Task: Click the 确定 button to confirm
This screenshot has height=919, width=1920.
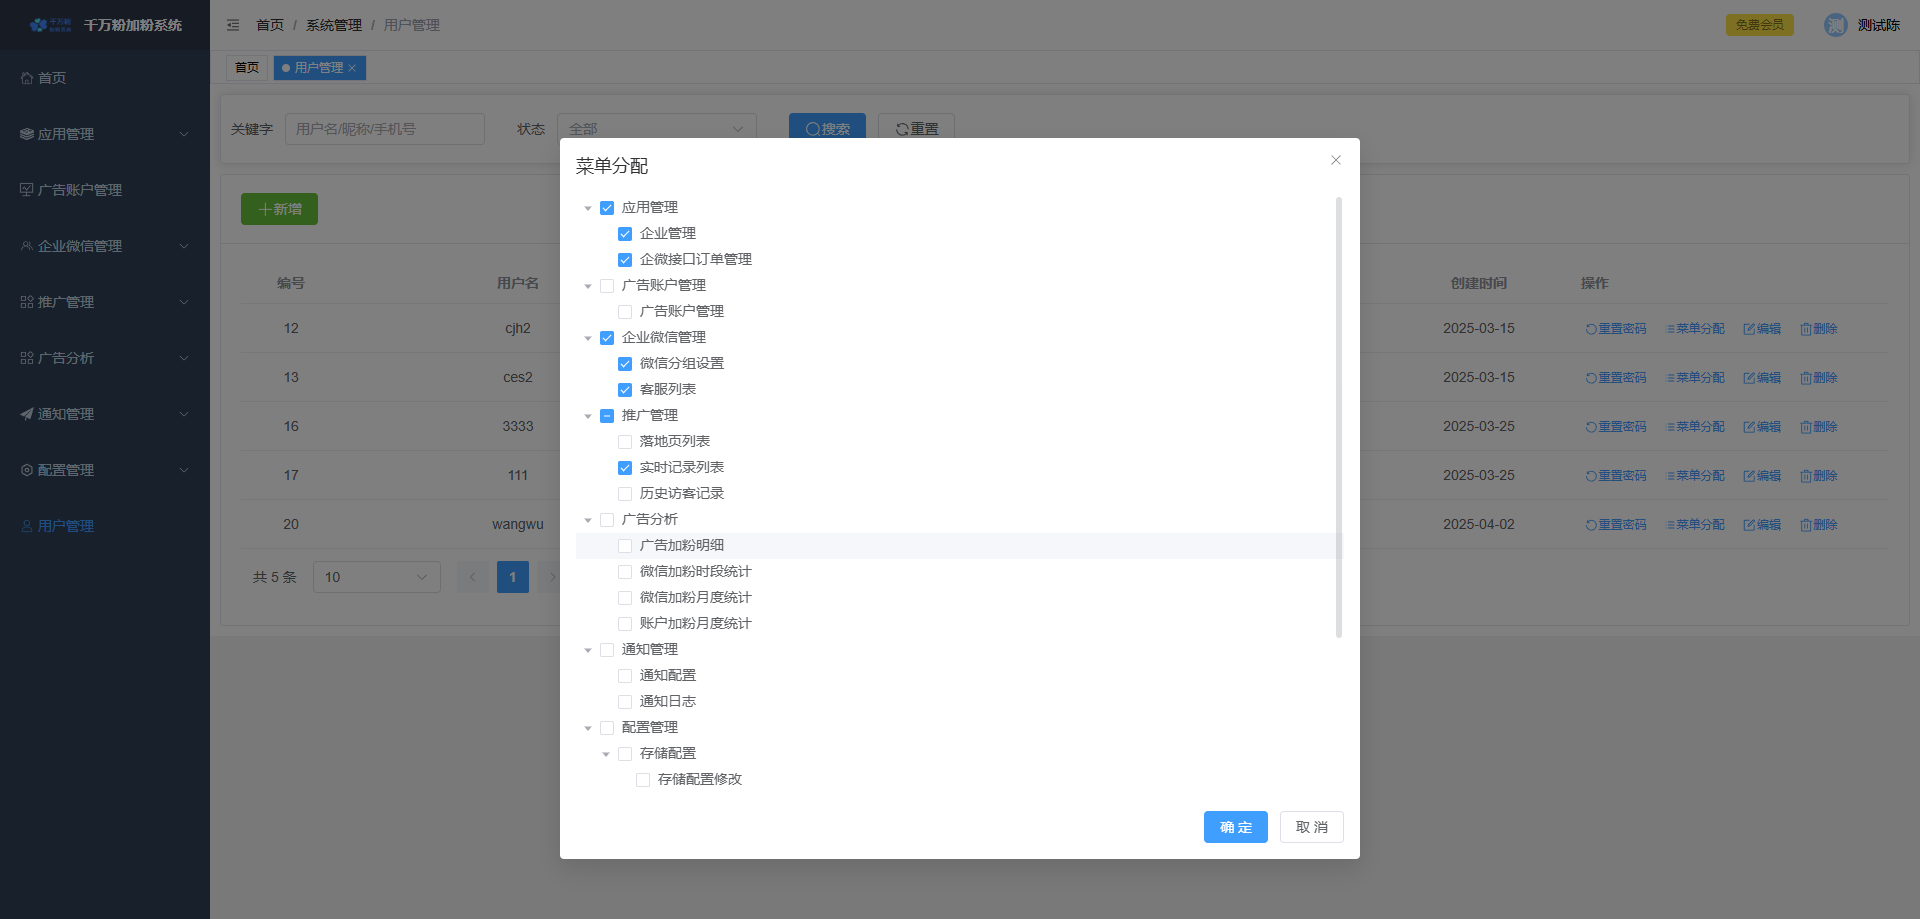Action: (1235, 827)
